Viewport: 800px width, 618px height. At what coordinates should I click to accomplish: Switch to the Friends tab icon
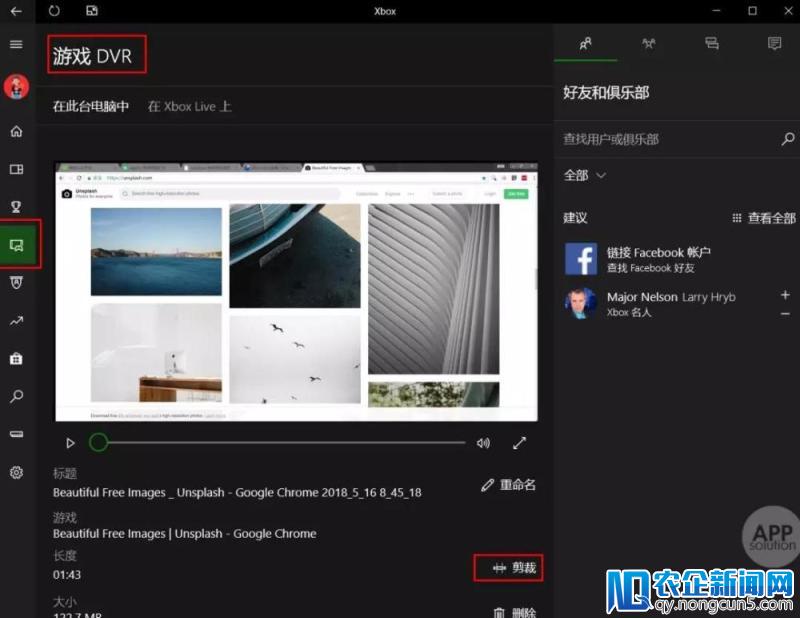586,43
